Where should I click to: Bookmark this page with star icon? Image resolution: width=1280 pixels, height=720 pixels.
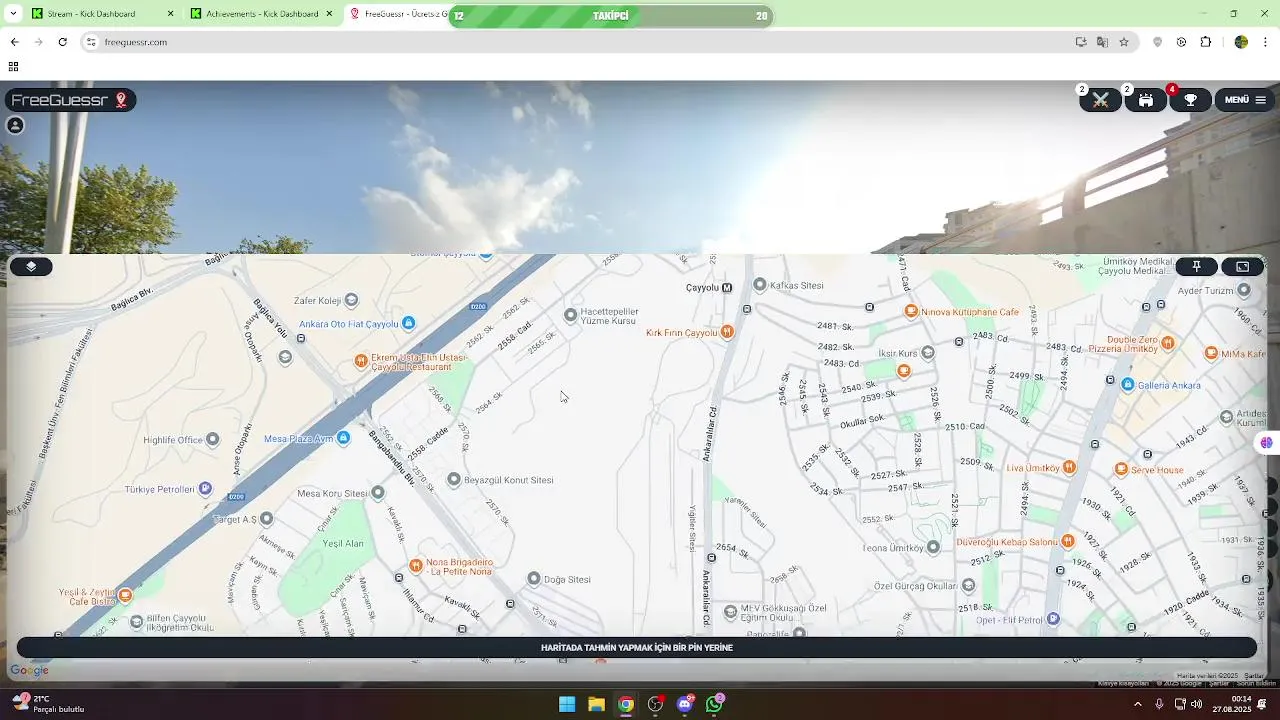pyautogui.click(x=1124, y=42)
